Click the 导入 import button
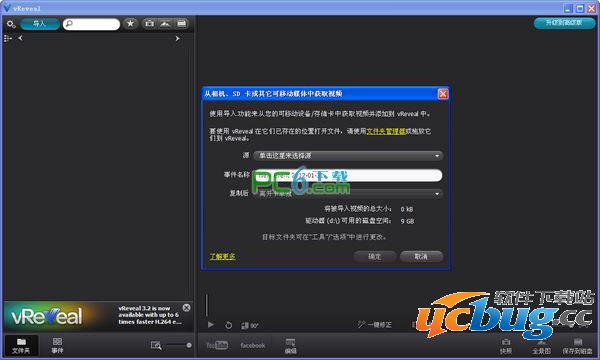This screenshot has height=360, width=600. point(39,24)
